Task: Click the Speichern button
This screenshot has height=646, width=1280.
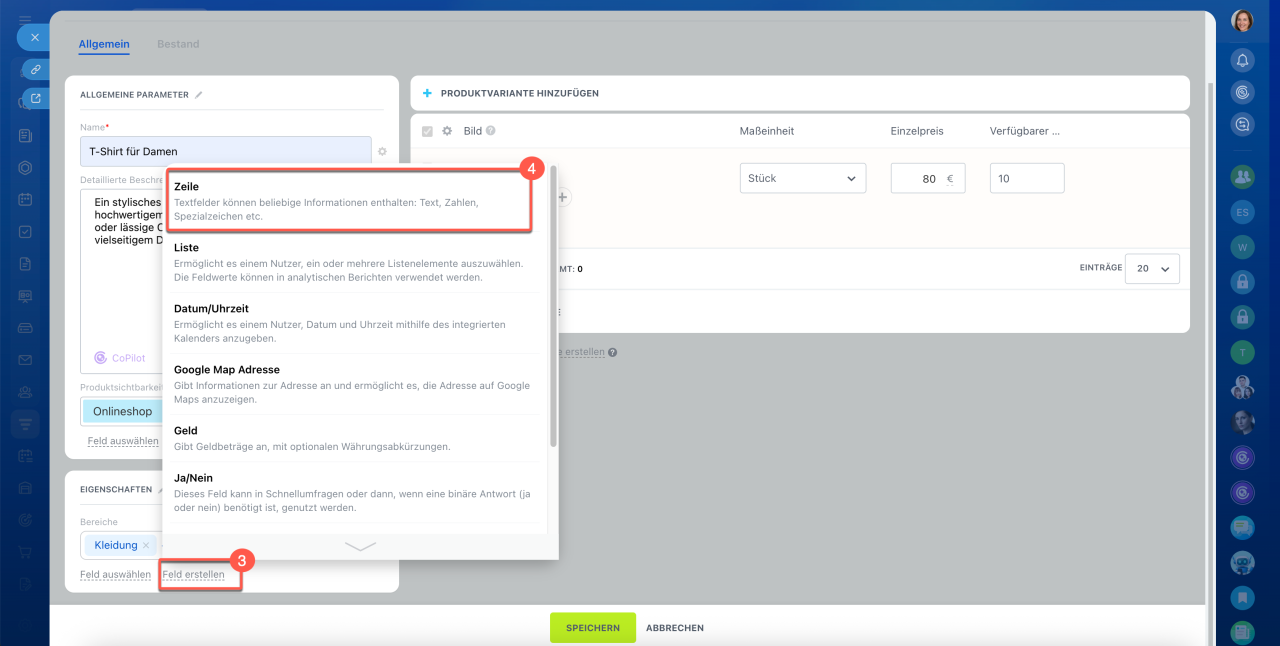Action: 592,628
